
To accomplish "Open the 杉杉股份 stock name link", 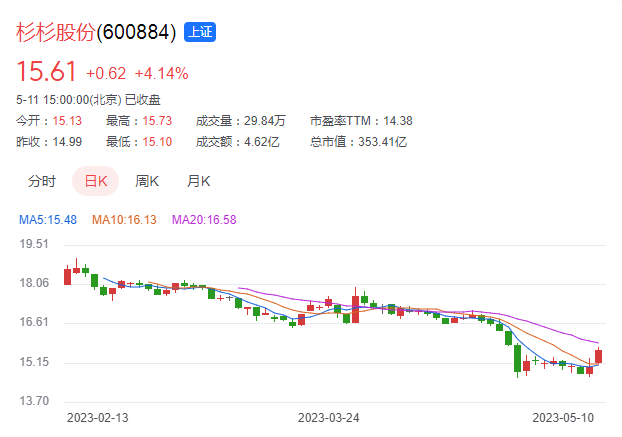I will click(56, 32).
